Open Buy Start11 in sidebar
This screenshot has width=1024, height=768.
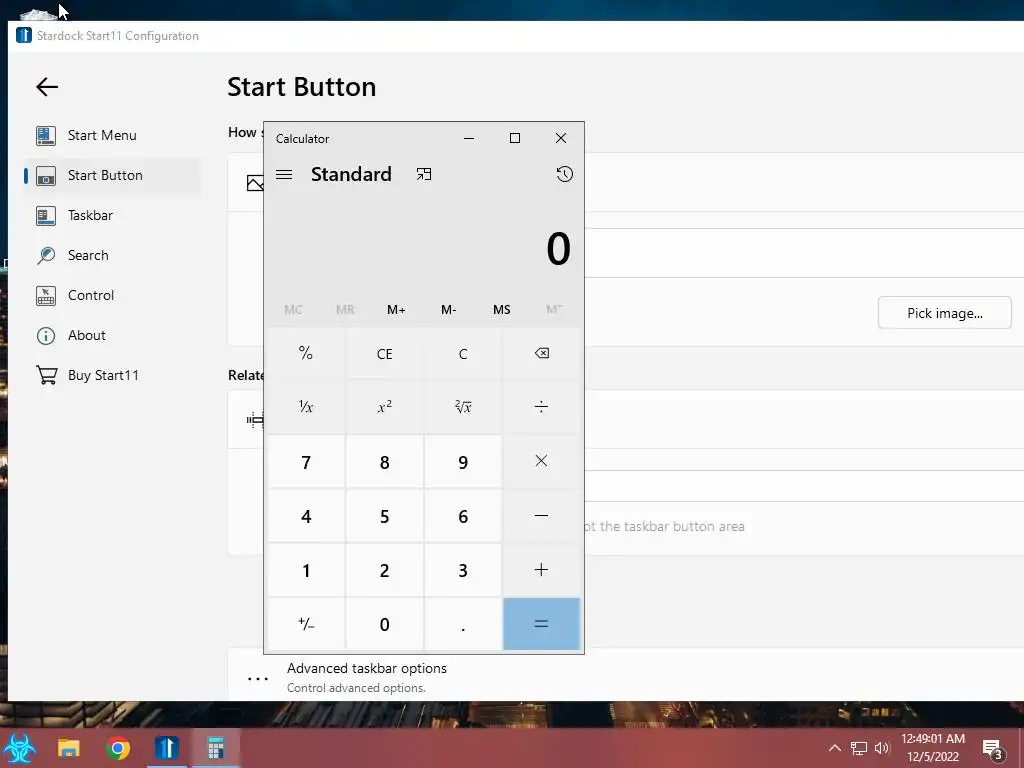111,375
